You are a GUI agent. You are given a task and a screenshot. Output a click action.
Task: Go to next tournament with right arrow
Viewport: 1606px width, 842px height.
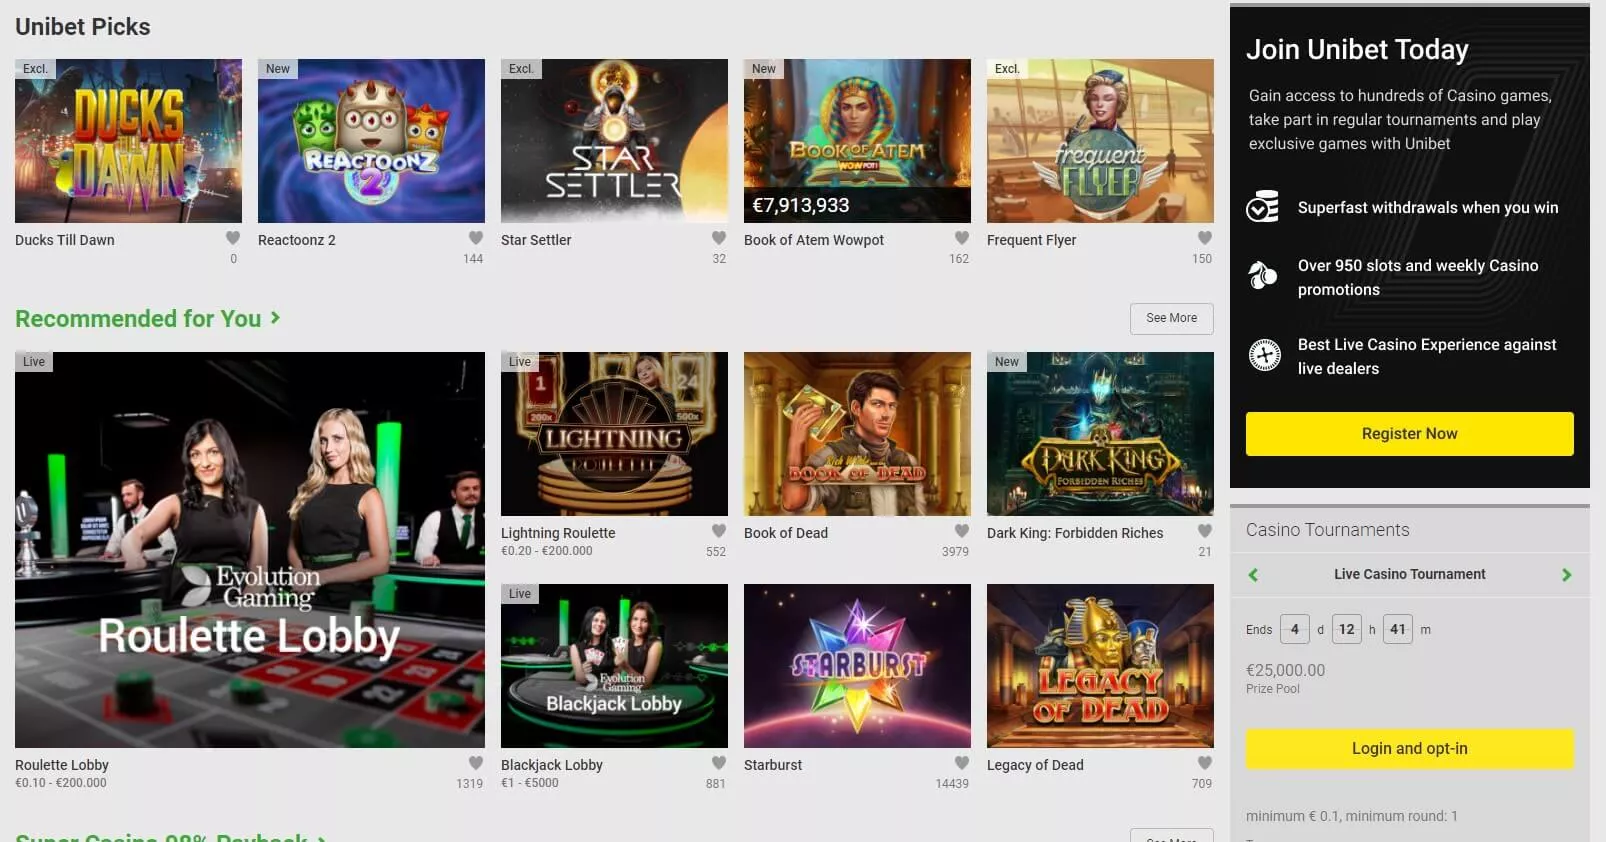pyautogui.click(x=1567, y=575)
